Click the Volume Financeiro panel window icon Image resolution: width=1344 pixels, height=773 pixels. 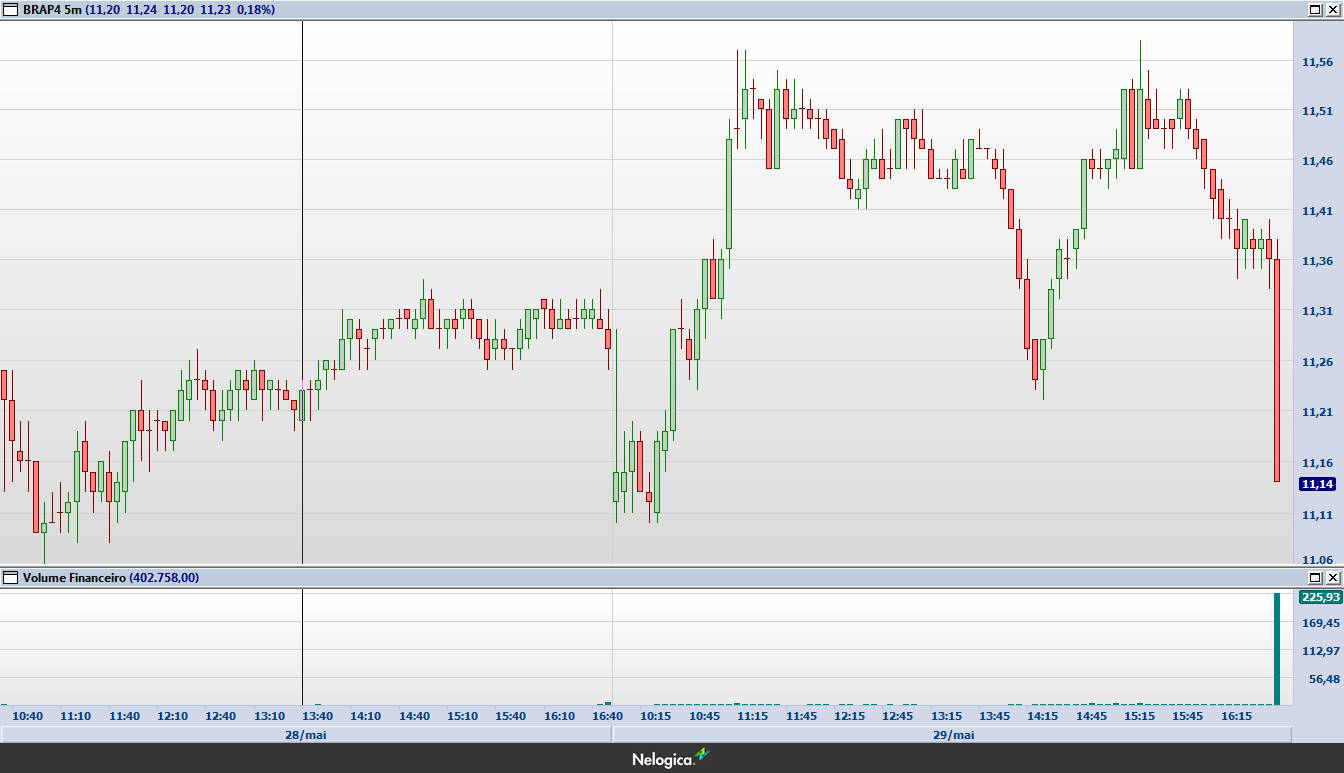coord(11,577)
